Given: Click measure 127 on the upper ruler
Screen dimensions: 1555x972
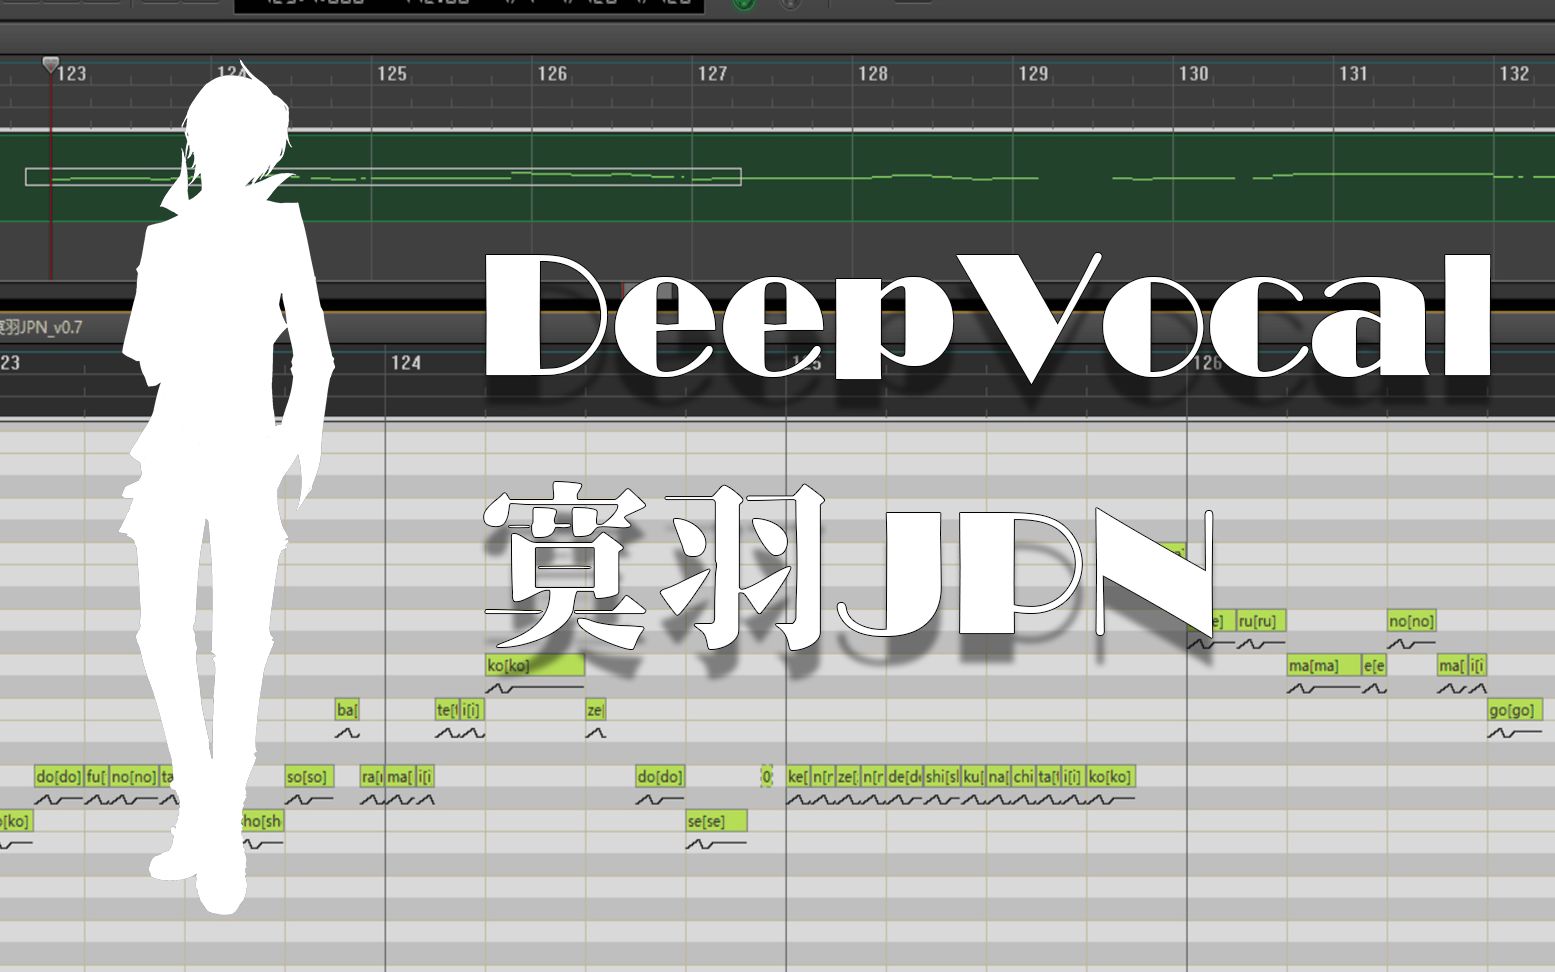Looking at the screenshot, I should [712, 73].
